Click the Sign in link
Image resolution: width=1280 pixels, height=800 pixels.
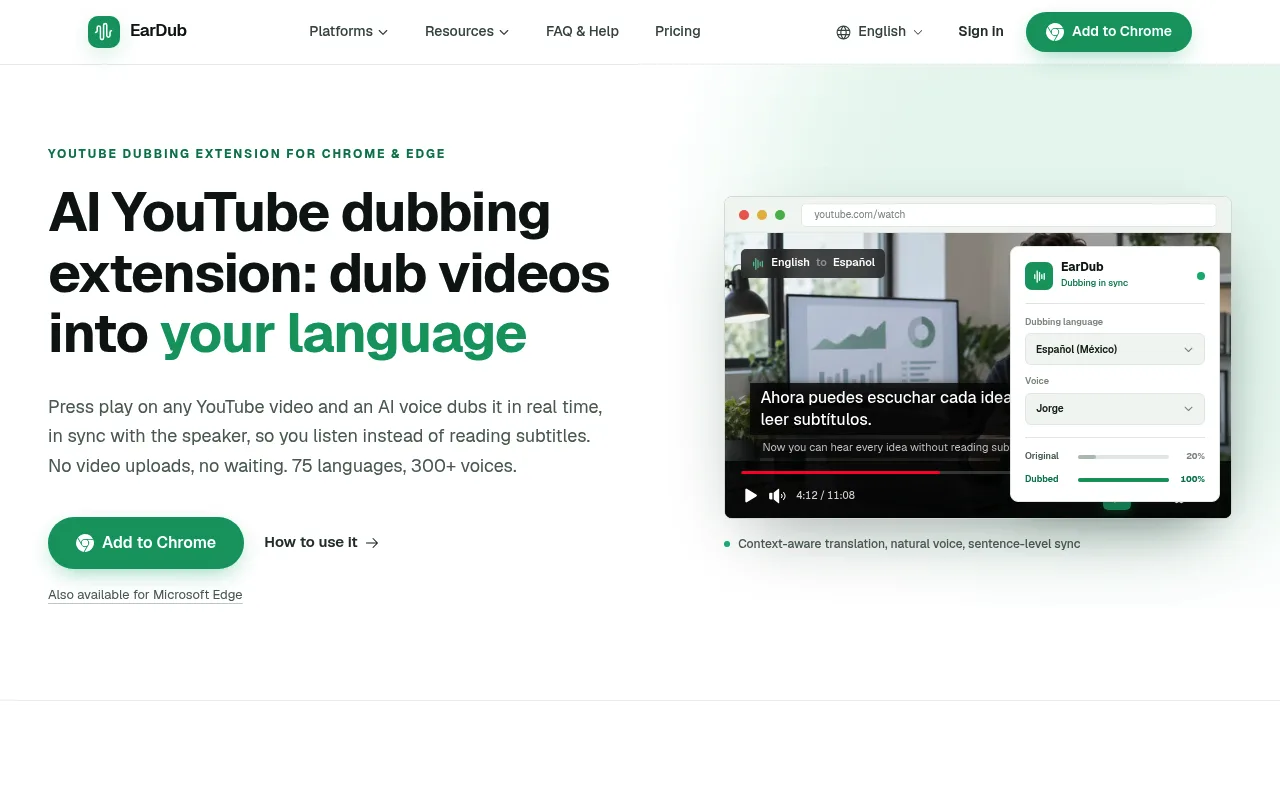[980, 32]
